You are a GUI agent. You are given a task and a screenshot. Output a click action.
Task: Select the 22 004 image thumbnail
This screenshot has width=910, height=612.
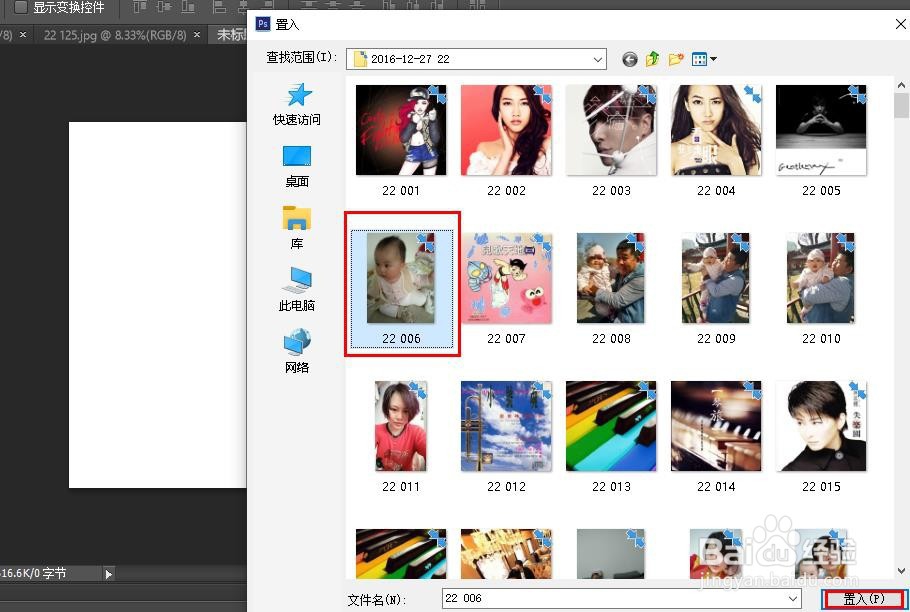pos(716,130)
